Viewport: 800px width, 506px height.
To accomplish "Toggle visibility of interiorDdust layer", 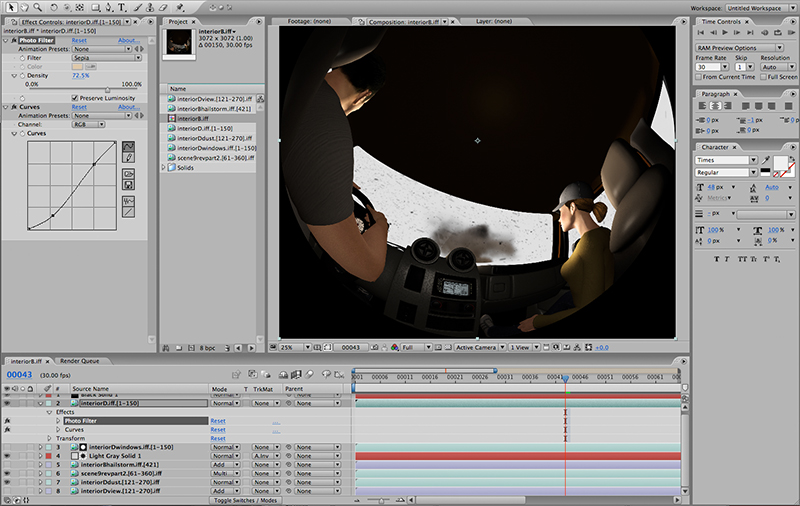I will point(7,482).
